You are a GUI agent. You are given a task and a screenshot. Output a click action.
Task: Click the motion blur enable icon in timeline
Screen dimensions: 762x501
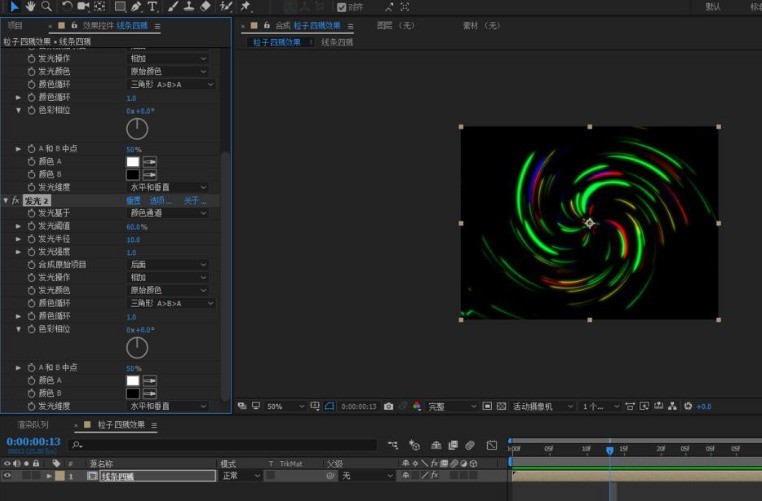coord(469,445)
